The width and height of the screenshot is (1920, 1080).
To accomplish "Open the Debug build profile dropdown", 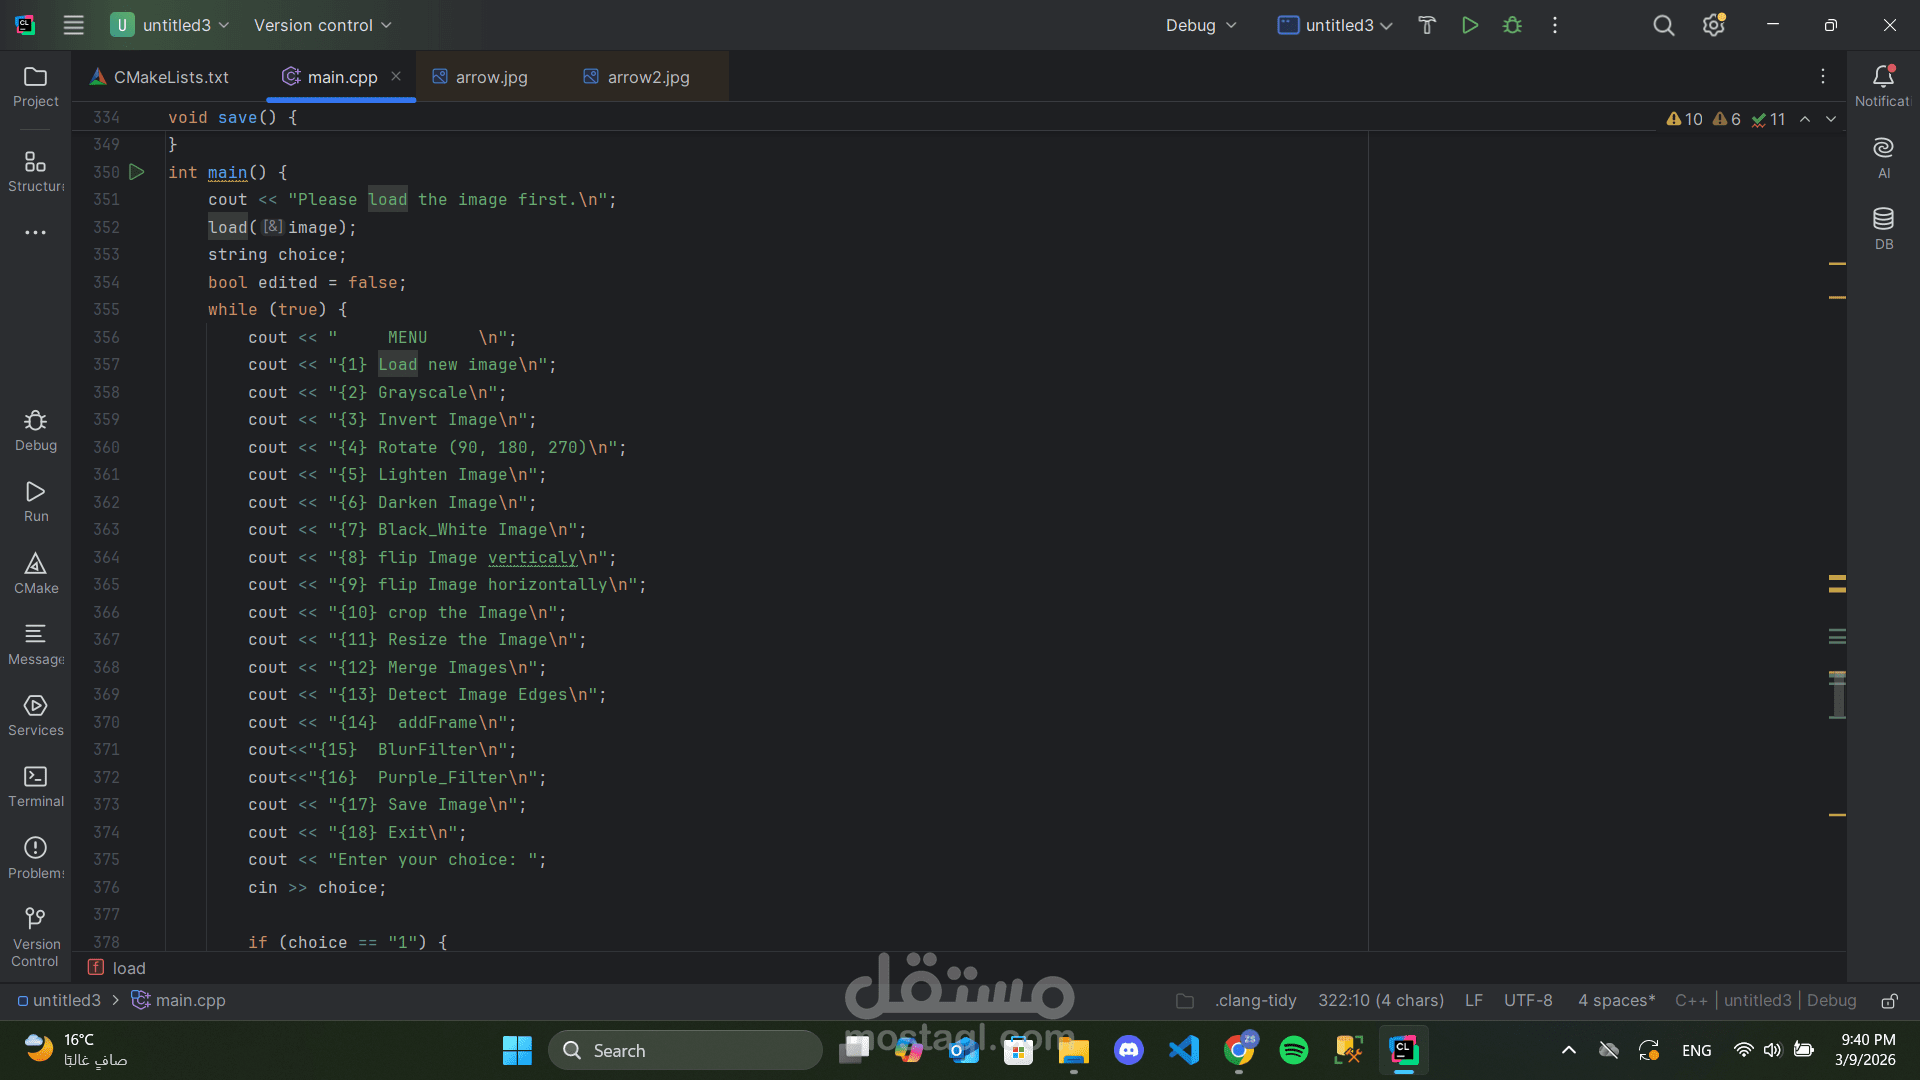I will coord(1201,25).
